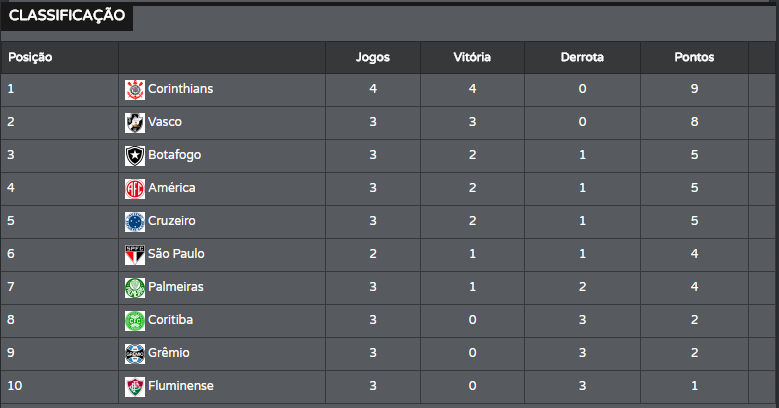Image resolution: width=779 pixels, height=408 pixels.
Task: Click Corinthians' points value 9
Action: click(694, 89)
